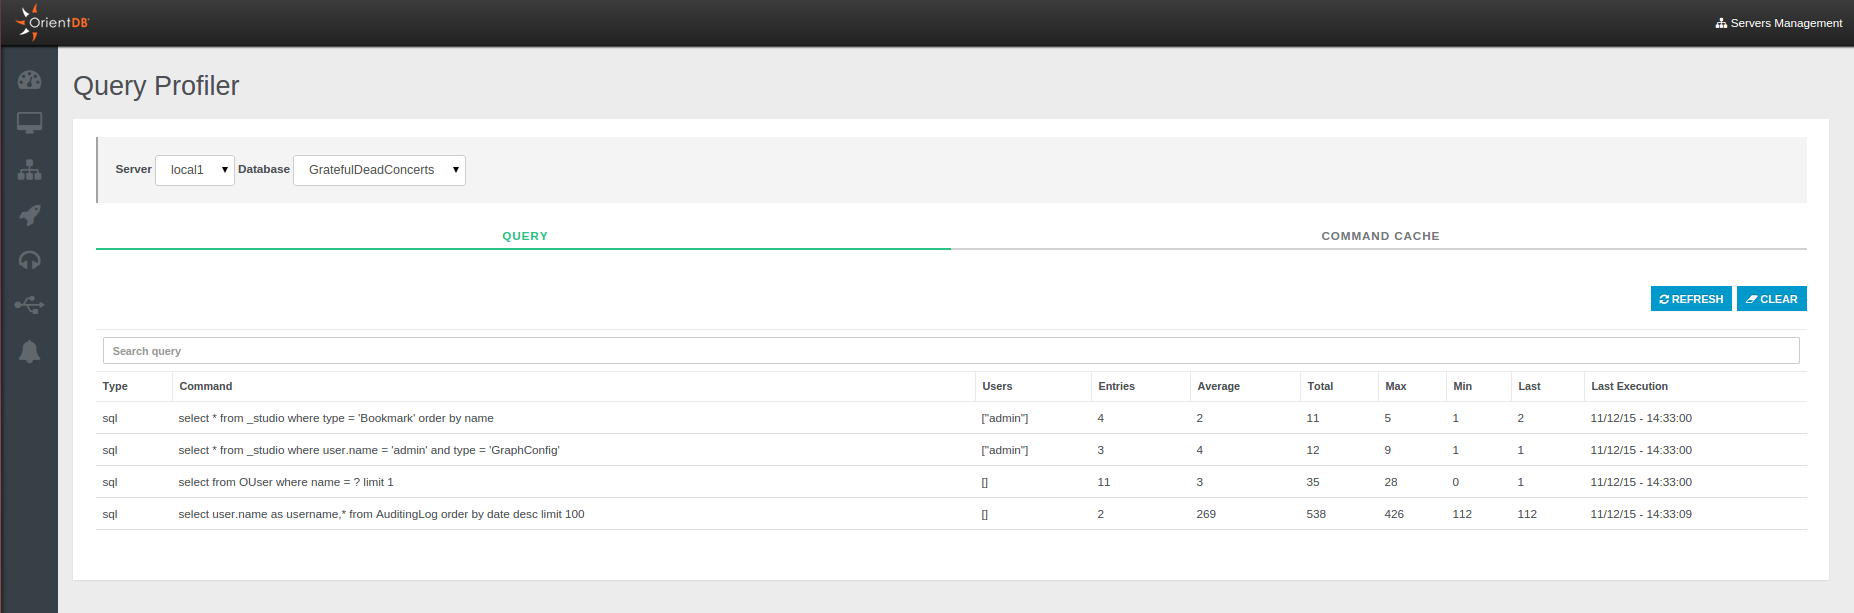Open the cluster sitemap icon in sidebar
This screenshot has width=1854, height=613.
coord(29,170)
